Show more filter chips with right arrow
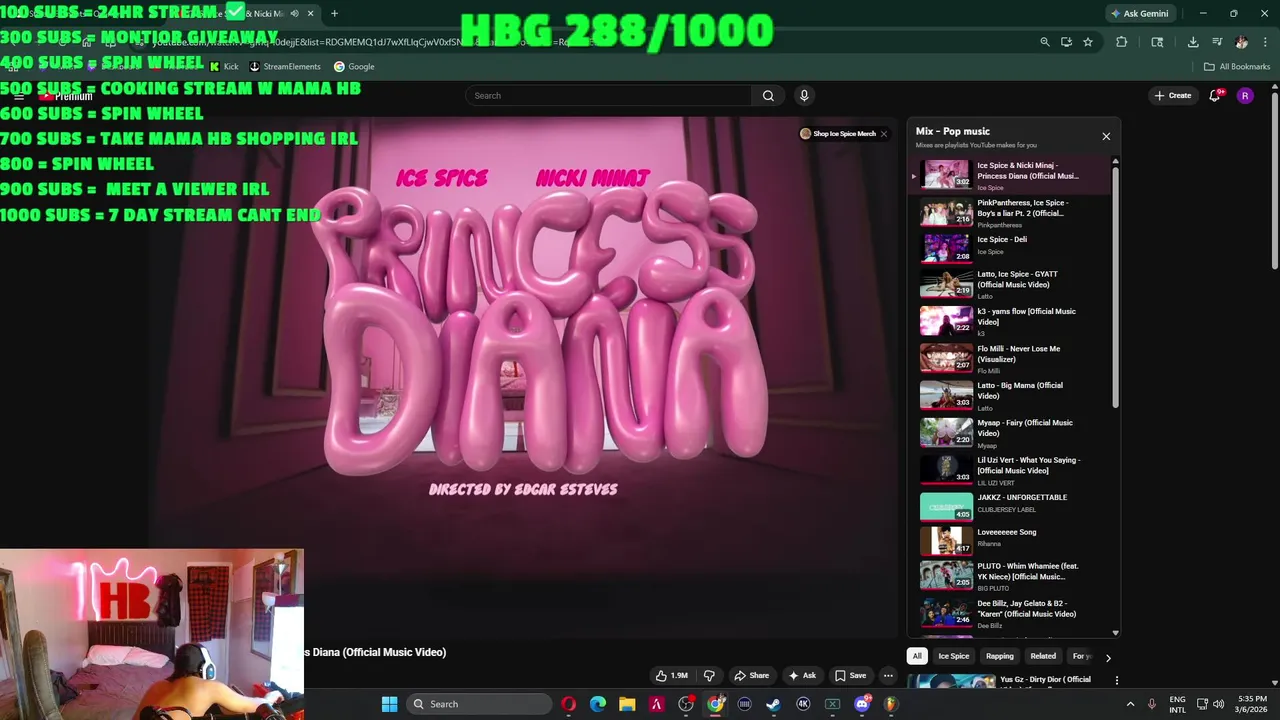The width and height of the screenshot is (1280, 720). pyautogui.click(x=1107, y=657)
